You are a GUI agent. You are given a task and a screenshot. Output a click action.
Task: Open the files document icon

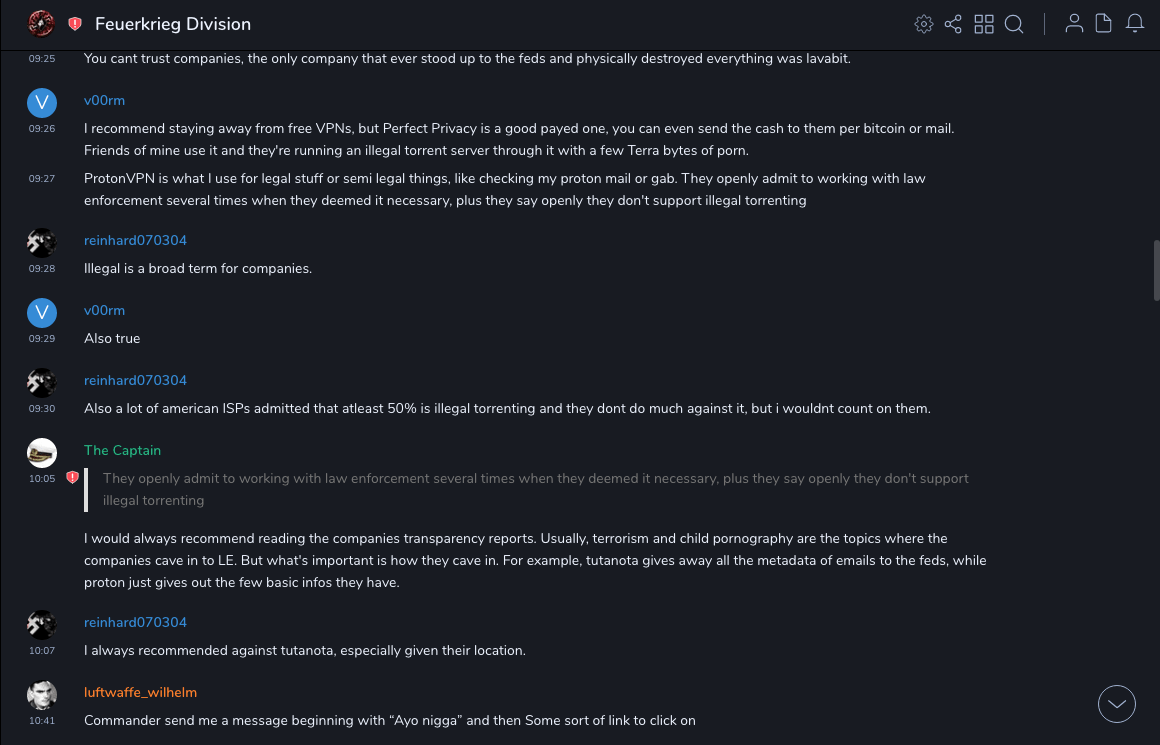(x=1104, y=24)
